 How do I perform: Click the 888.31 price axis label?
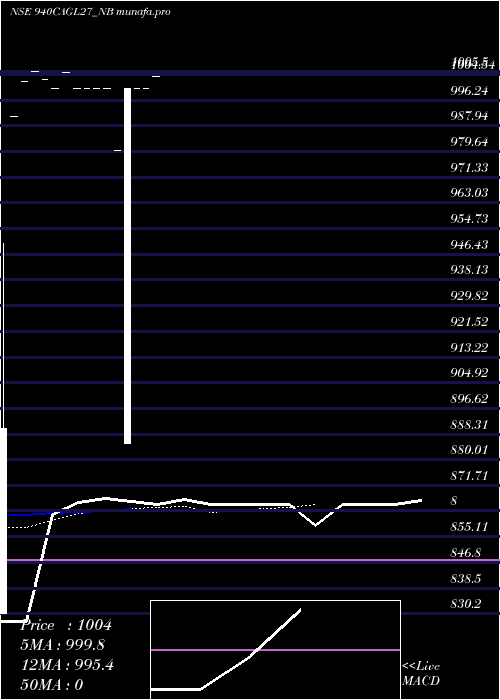tap(469, 425)
